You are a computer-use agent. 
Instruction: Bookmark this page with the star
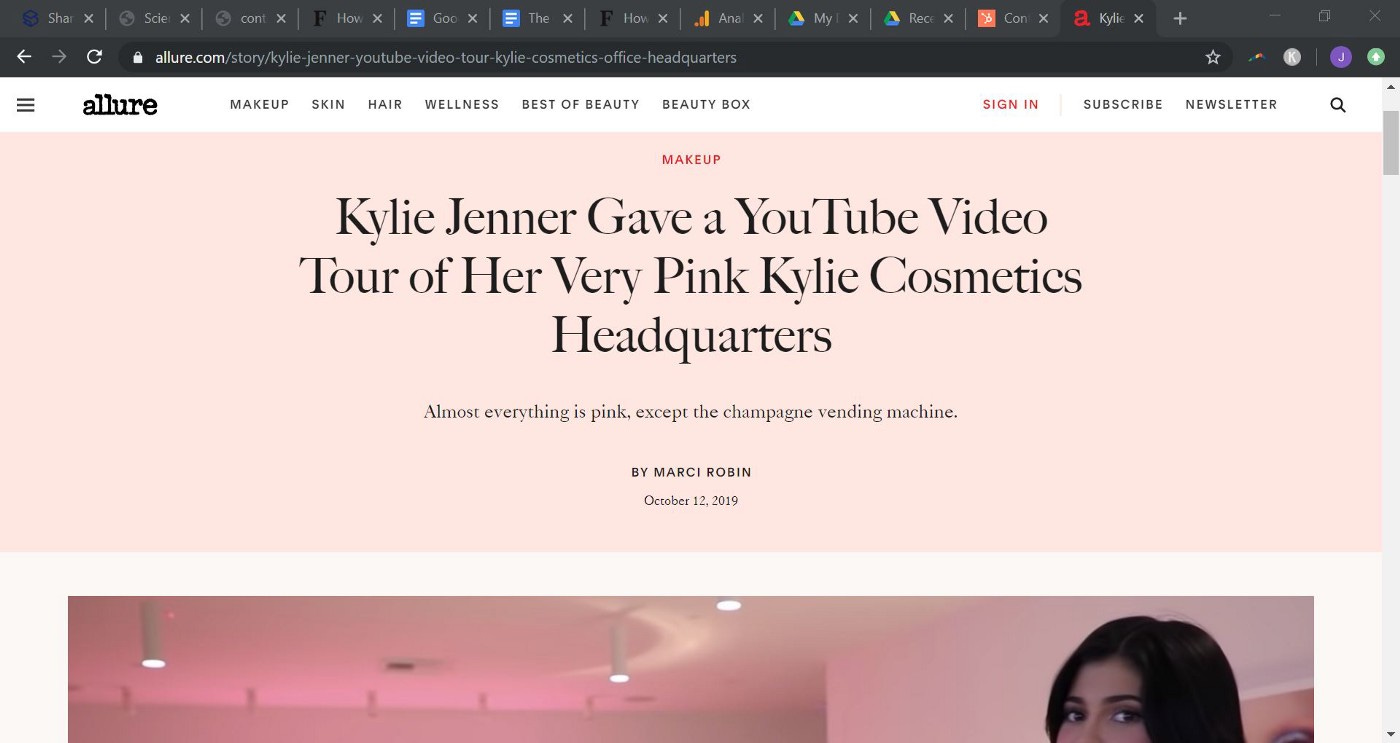click(x=1213, y=57)
